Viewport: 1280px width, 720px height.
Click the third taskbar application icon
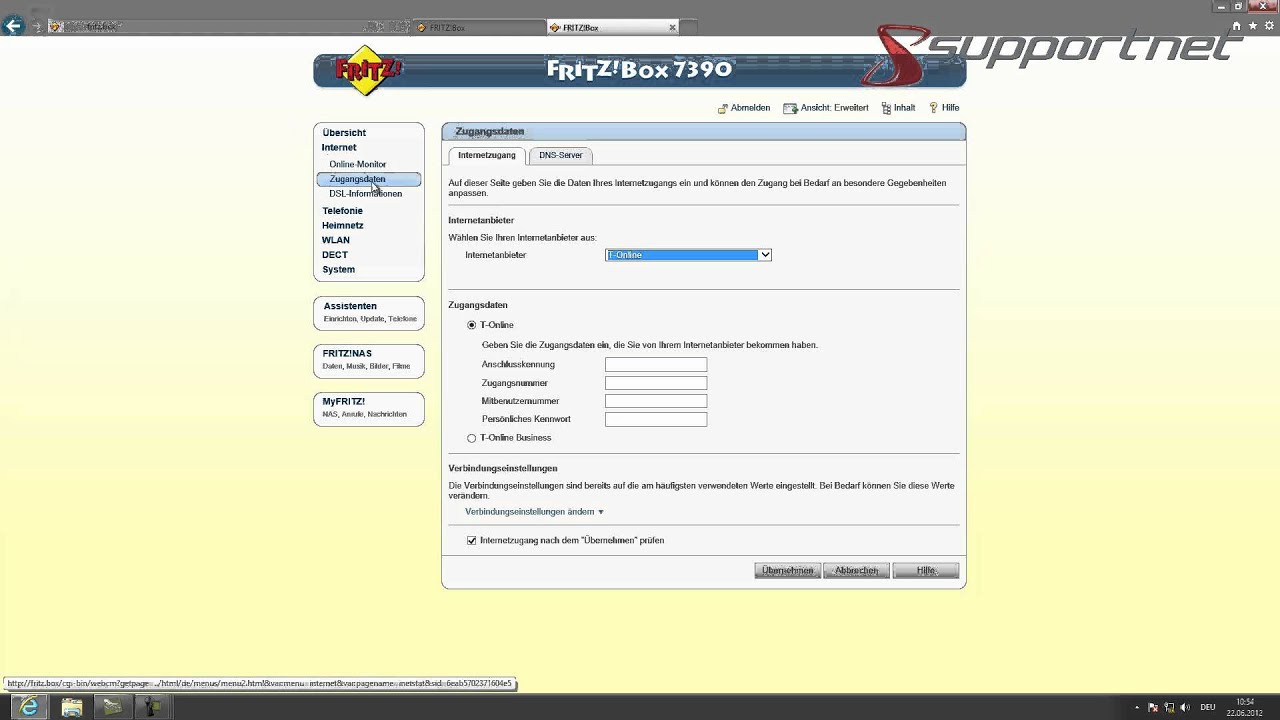click(112, 707)
